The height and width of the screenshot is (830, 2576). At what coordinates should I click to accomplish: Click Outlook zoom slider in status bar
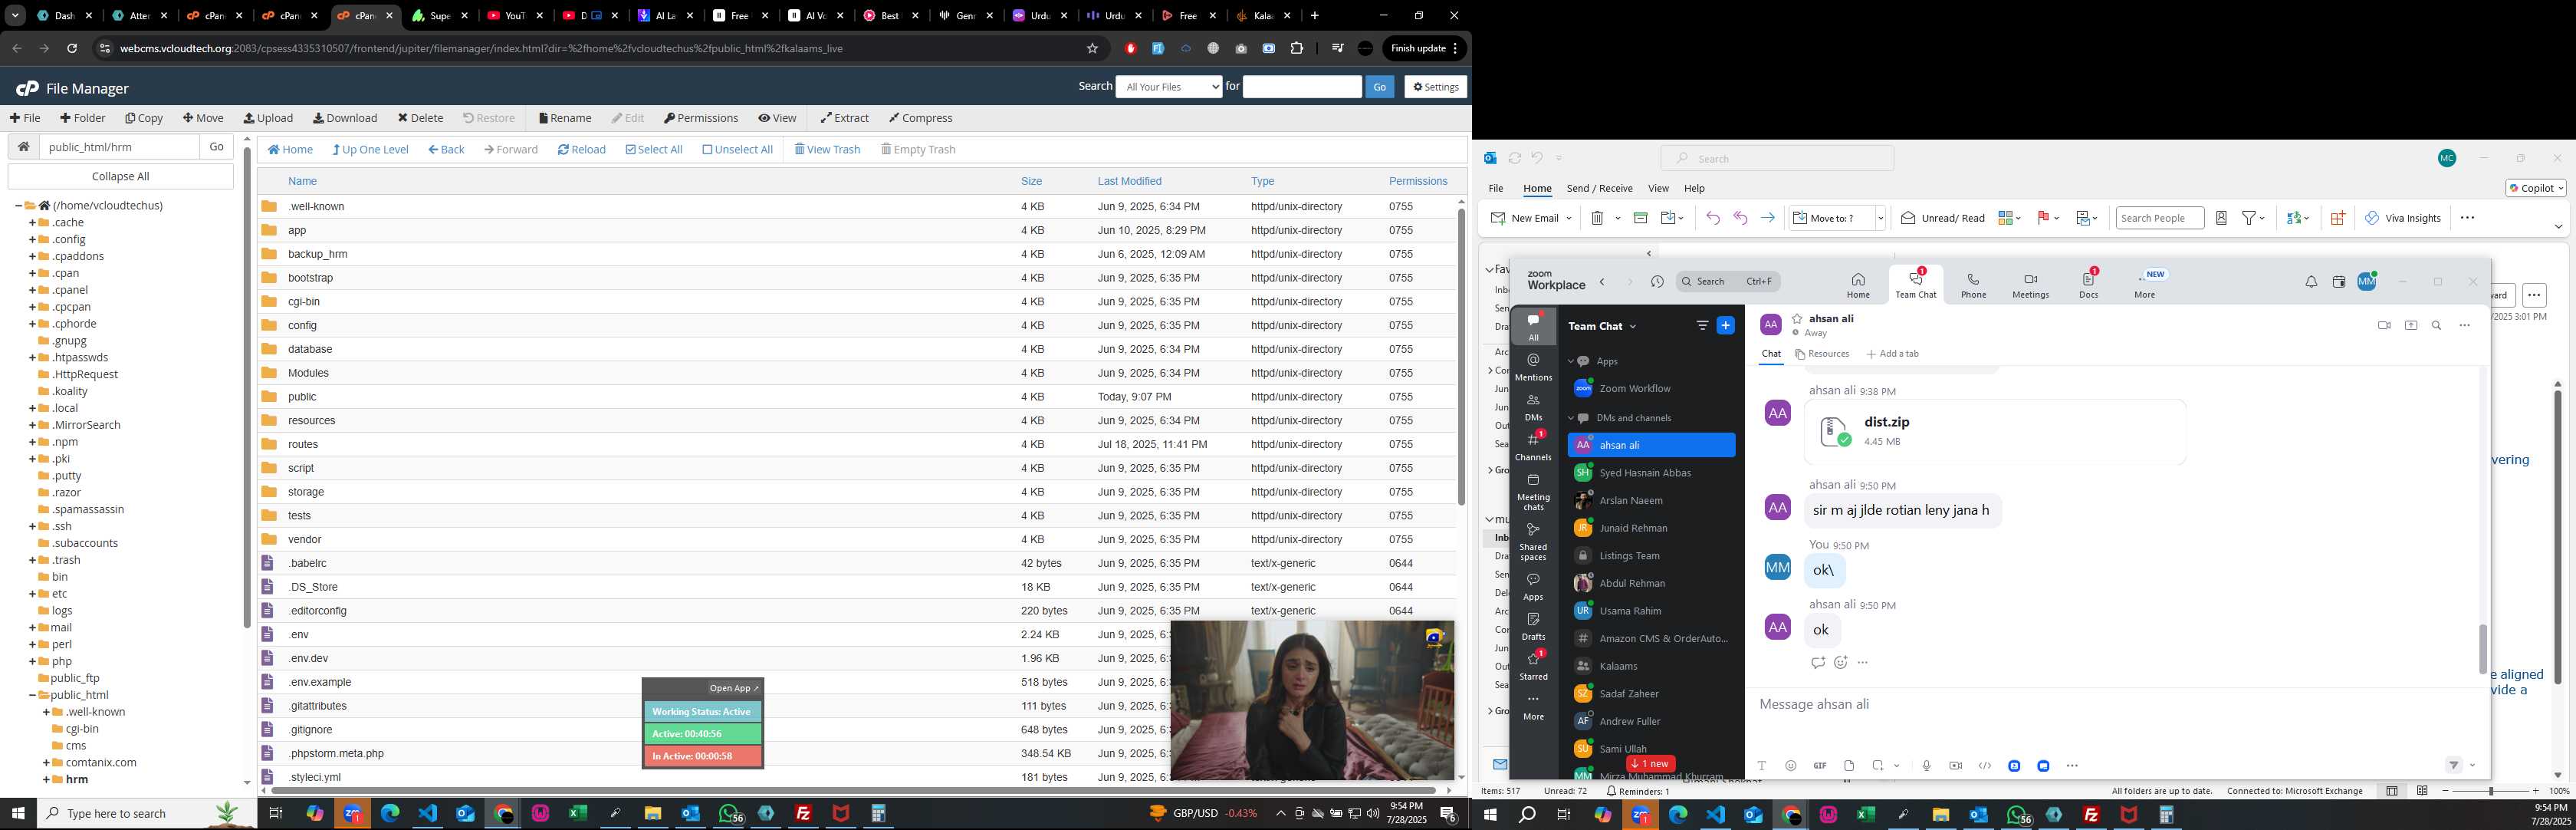click(2490, 791)
